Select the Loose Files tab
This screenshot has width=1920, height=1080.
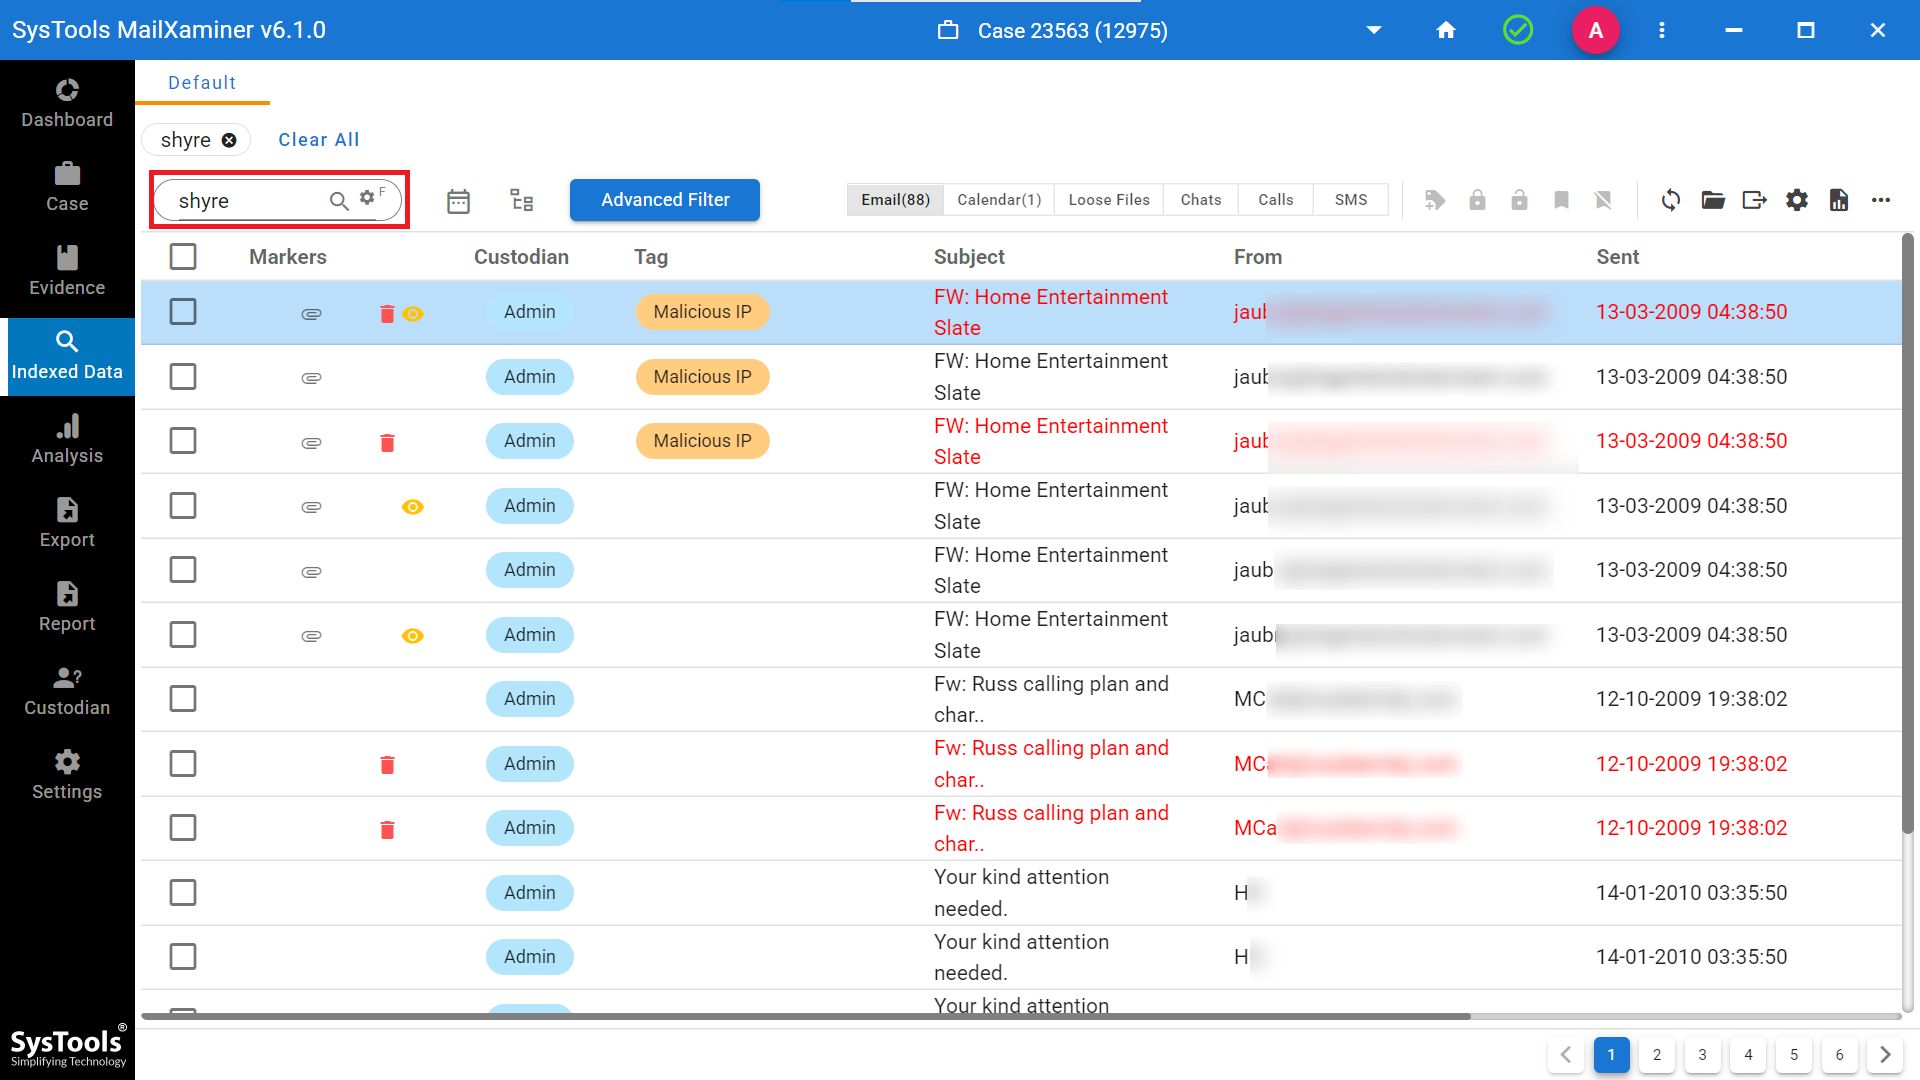[1109, 200]
